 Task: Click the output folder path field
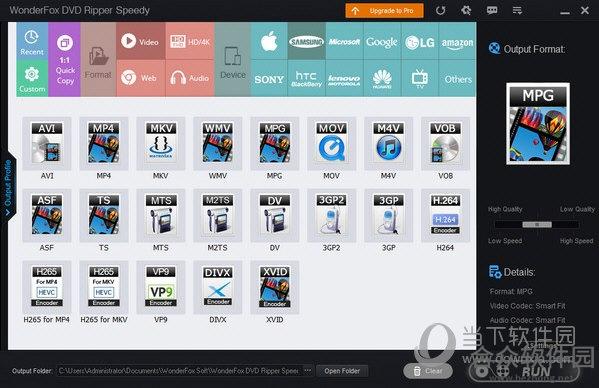[180, 371]
